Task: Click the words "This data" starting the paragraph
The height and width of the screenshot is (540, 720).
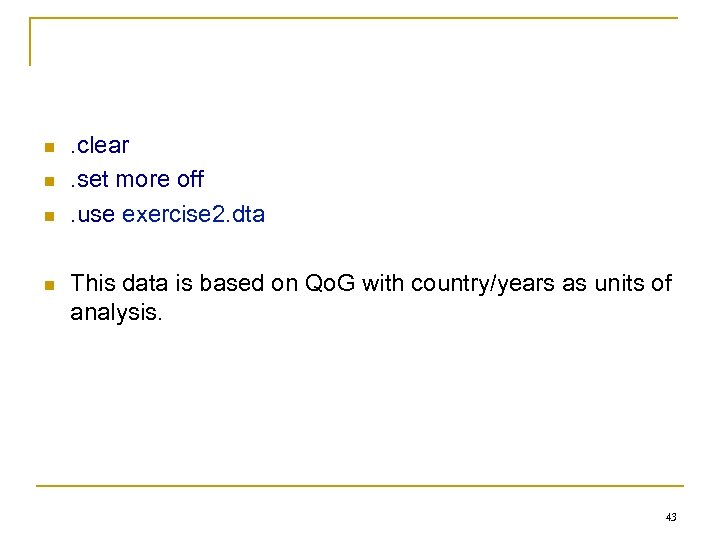Action: click(x=113, y=284)
